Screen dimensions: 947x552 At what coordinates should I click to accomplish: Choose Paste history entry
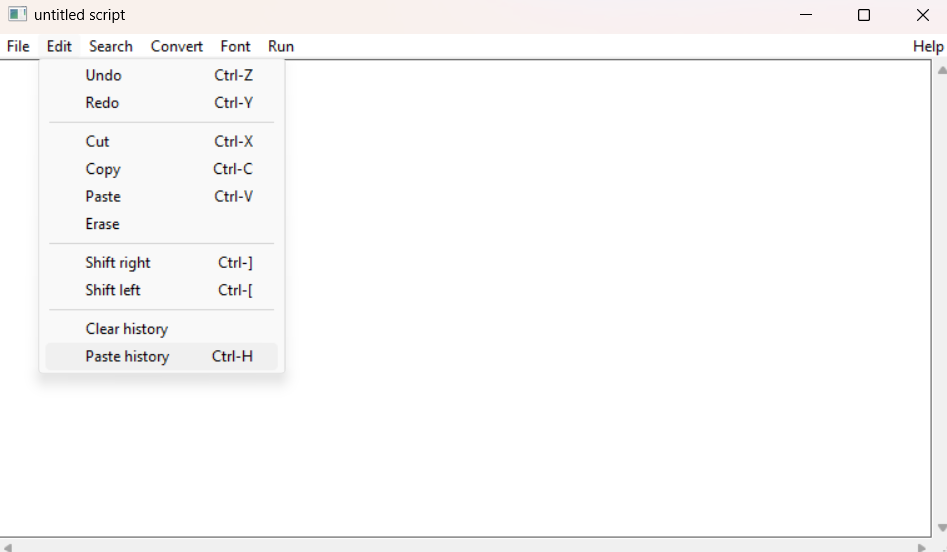coord(161,356)
